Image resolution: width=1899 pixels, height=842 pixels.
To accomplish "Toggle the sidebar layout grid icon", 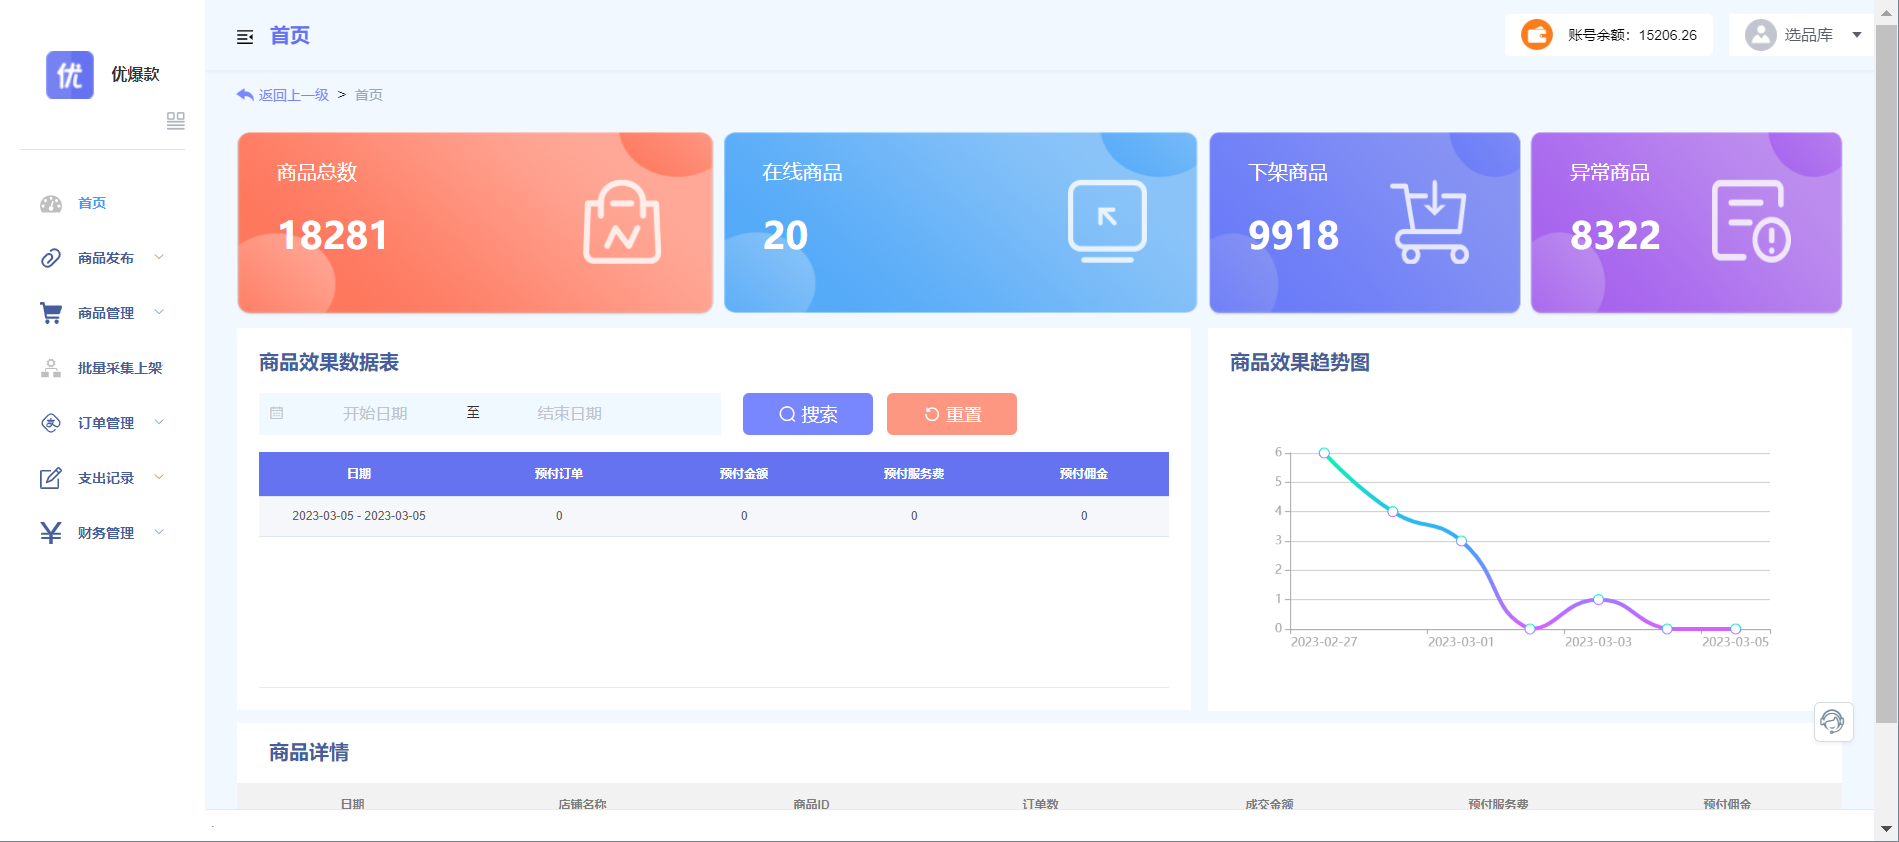I will (176, 120).
